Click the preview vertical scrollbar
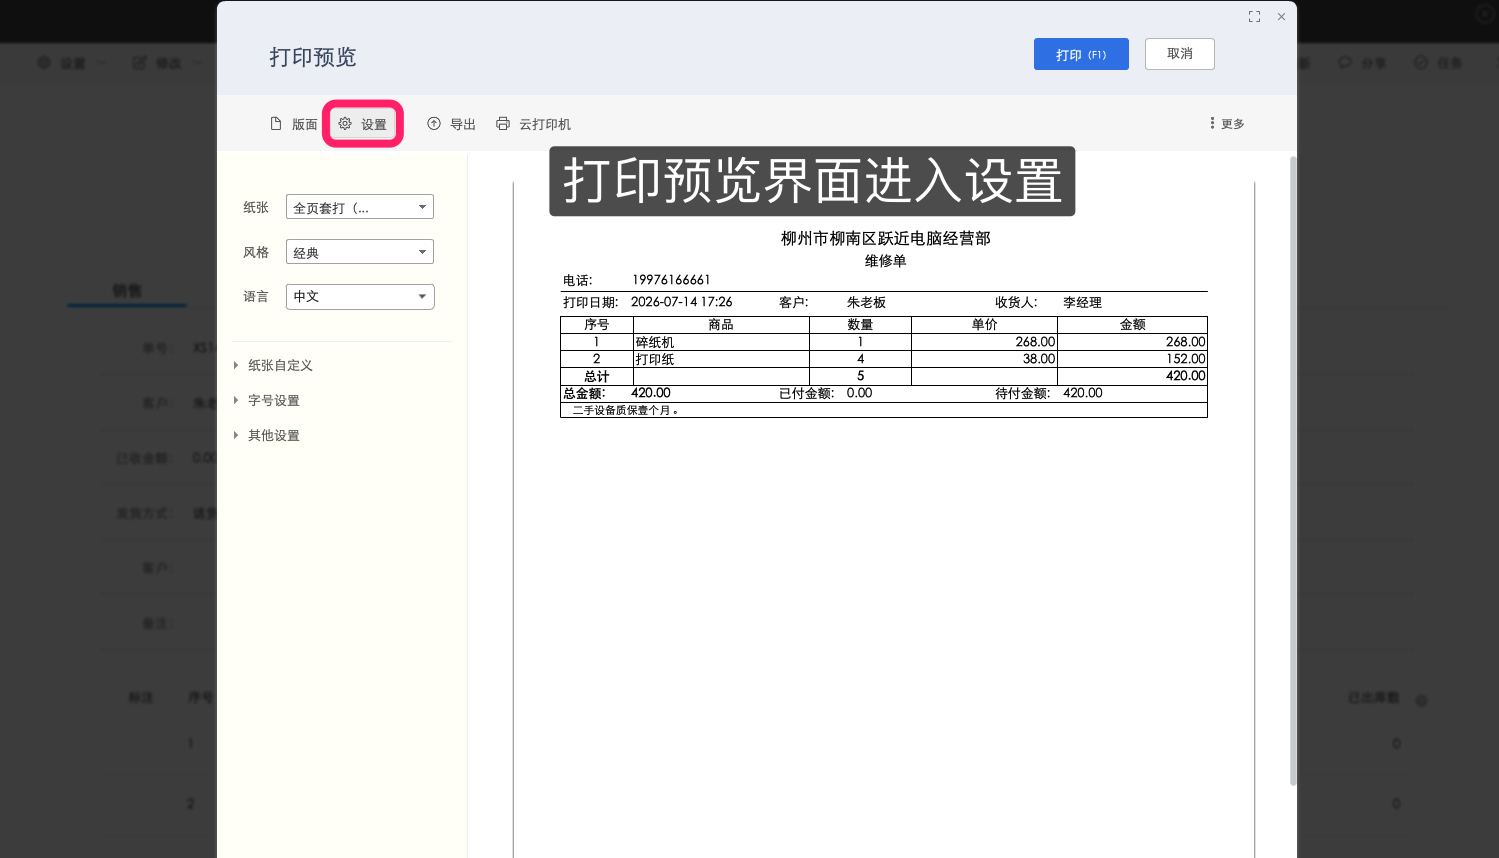1499x858 pixels. [1293, 470]
